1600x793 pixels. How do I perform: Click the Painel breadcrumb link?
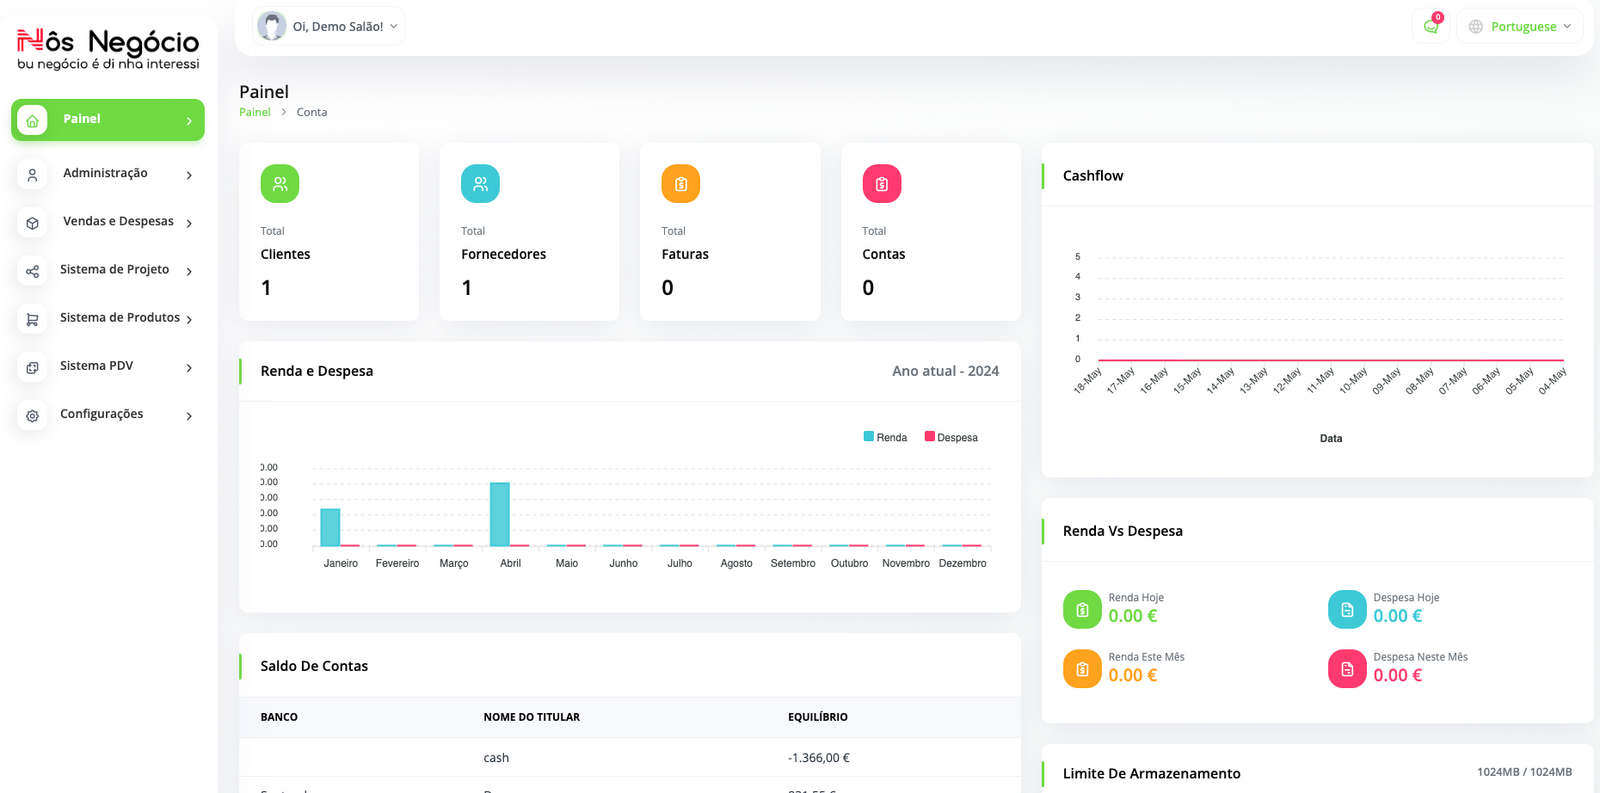tap(254, 112)
